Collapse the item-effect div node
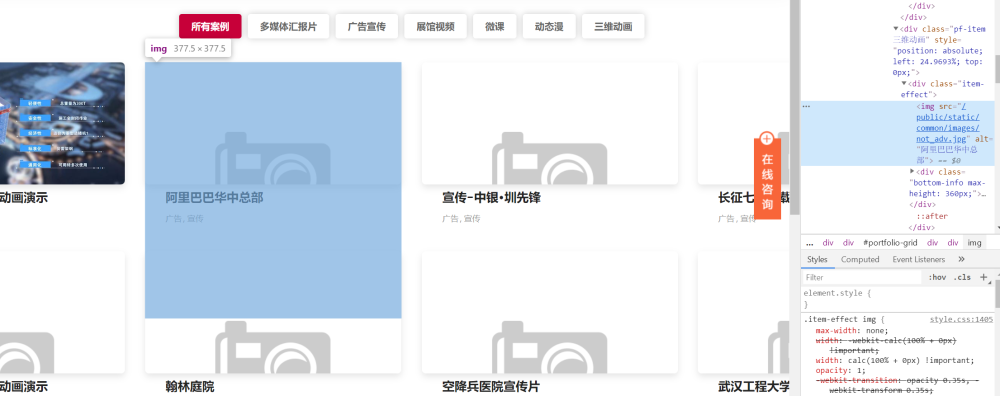Screen dimensions: 1000x396 904,84
